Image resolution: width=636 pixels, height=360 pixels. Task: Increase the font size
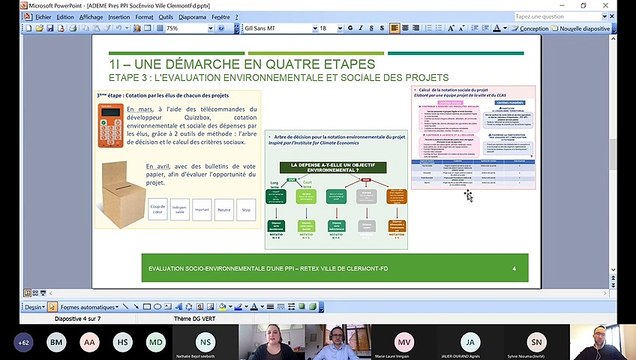tap(451, 28)
